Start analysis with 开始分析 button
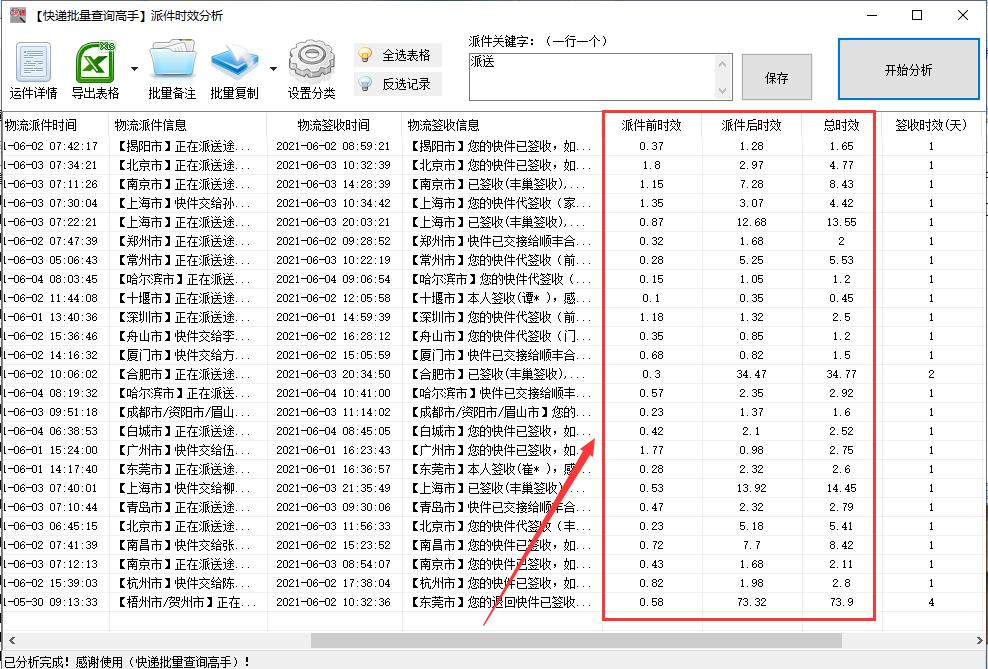The image size is (988, 669). pyautogui.click(x=908, y=69)
